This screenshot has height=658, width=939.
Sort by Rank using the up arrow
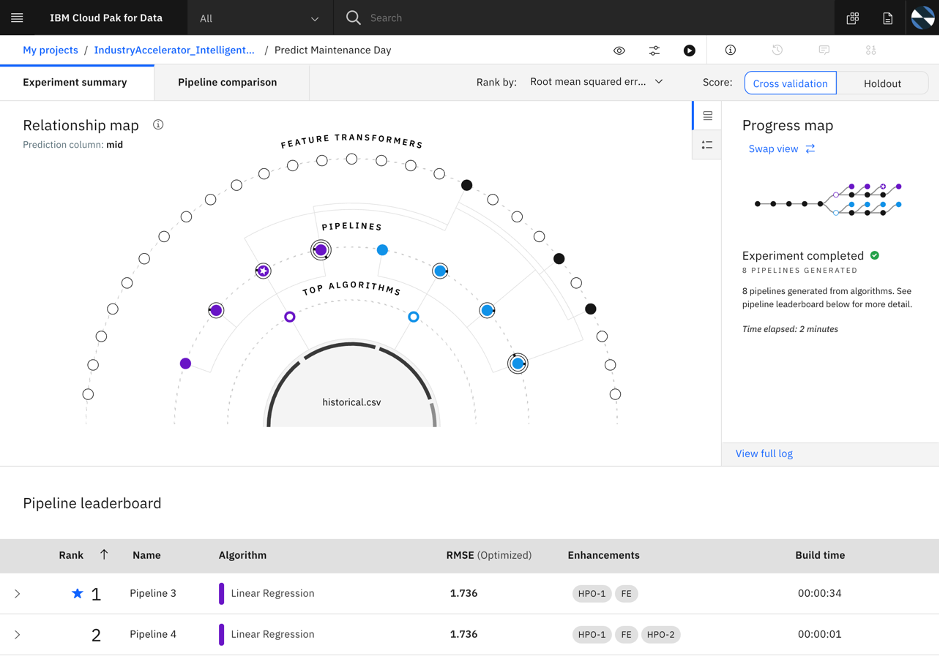coord(104,554)
